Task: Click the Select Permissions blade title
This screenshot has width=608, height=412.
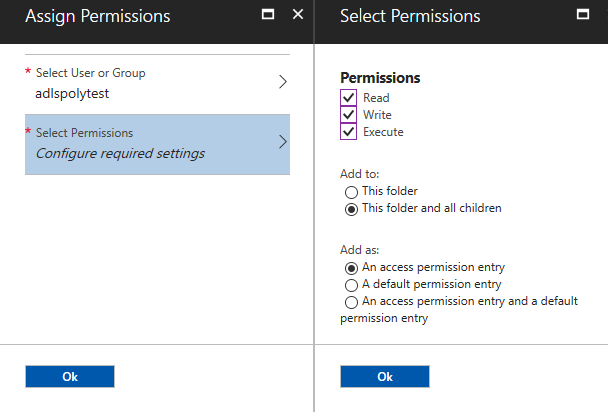Action: [x=410, y=16]
